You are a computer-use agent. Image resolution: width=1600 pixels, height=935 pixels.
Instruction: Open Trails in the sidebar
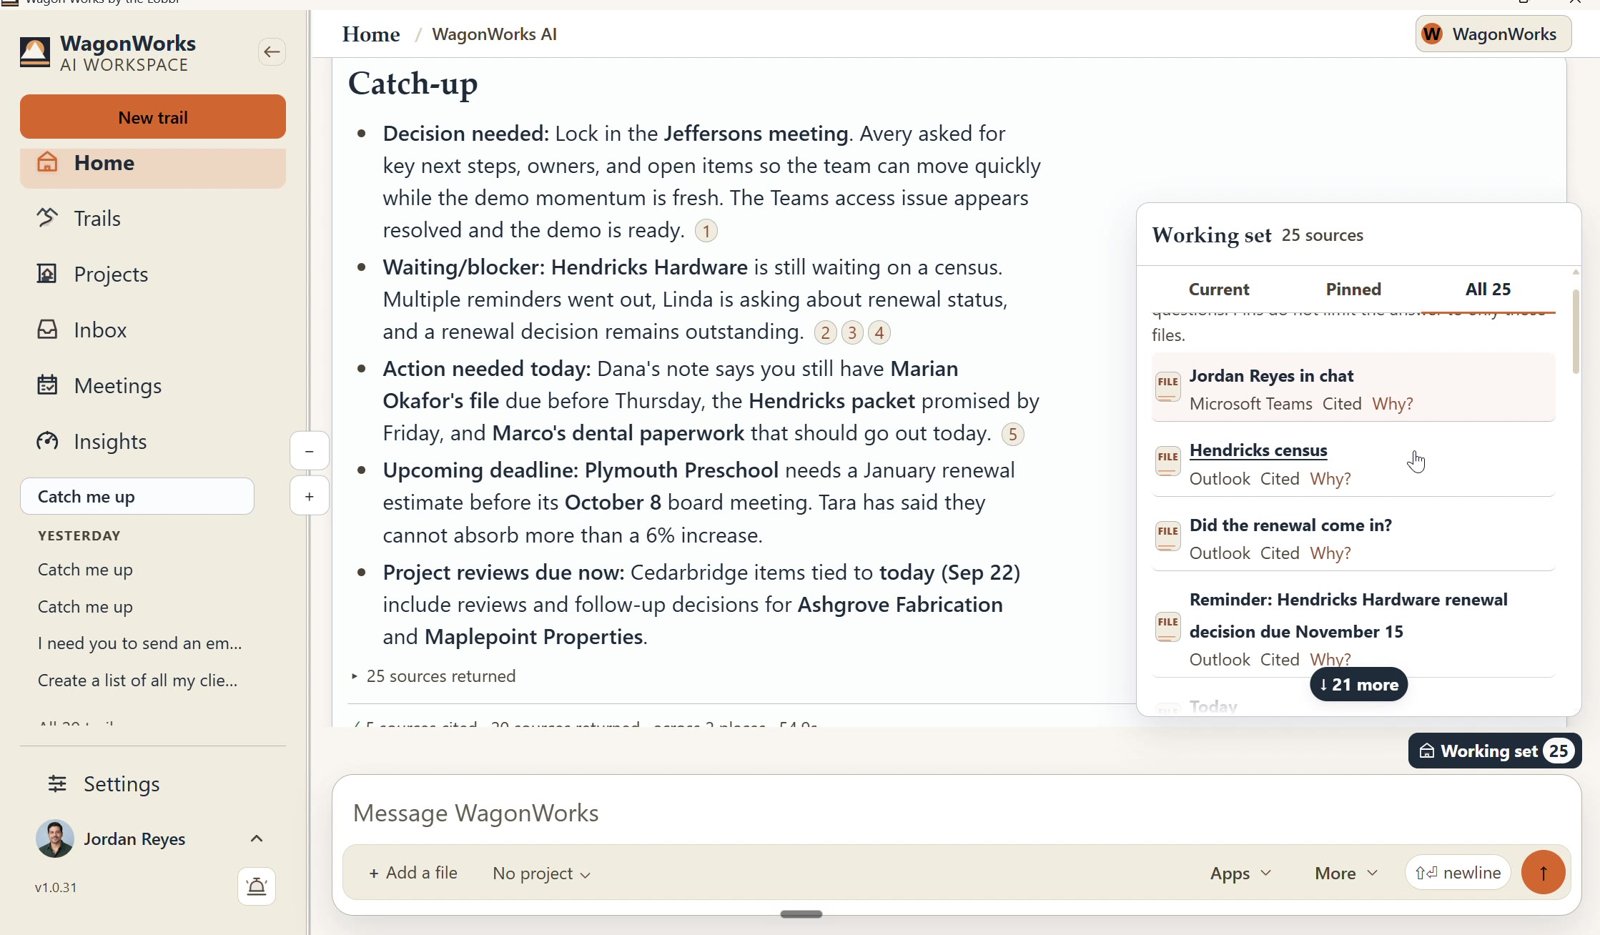click(153, 219)
